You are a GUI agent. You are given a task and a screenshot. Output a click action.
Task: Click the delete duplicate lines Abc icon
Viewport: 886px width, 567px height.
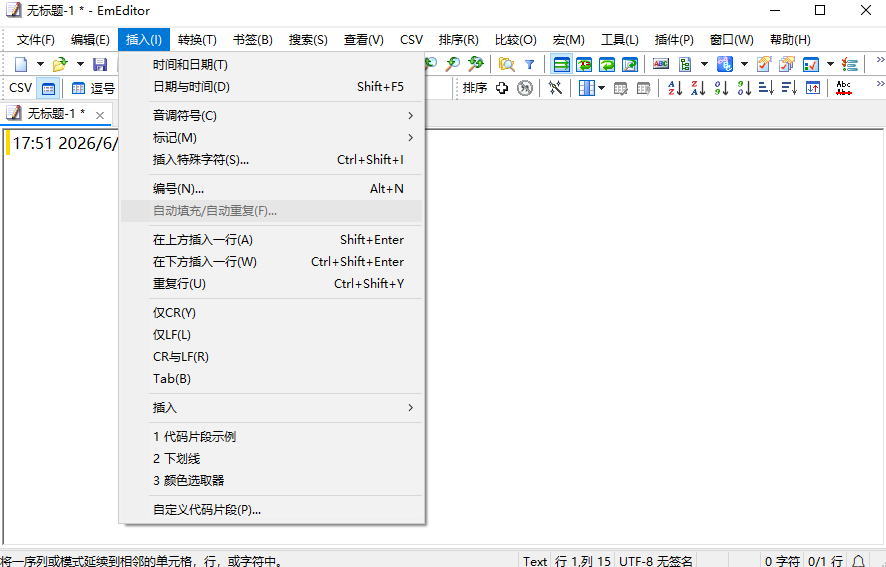click(844, 88)
